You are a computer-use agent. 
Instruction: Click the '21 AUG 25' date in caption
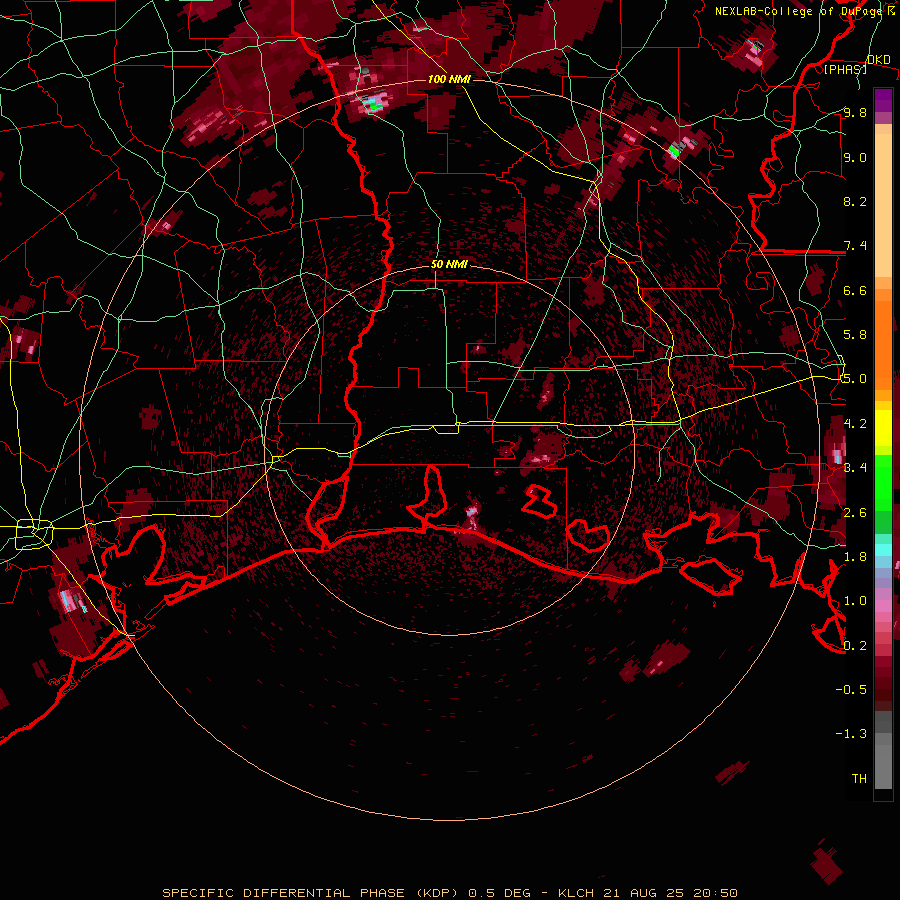click(643, 893)
